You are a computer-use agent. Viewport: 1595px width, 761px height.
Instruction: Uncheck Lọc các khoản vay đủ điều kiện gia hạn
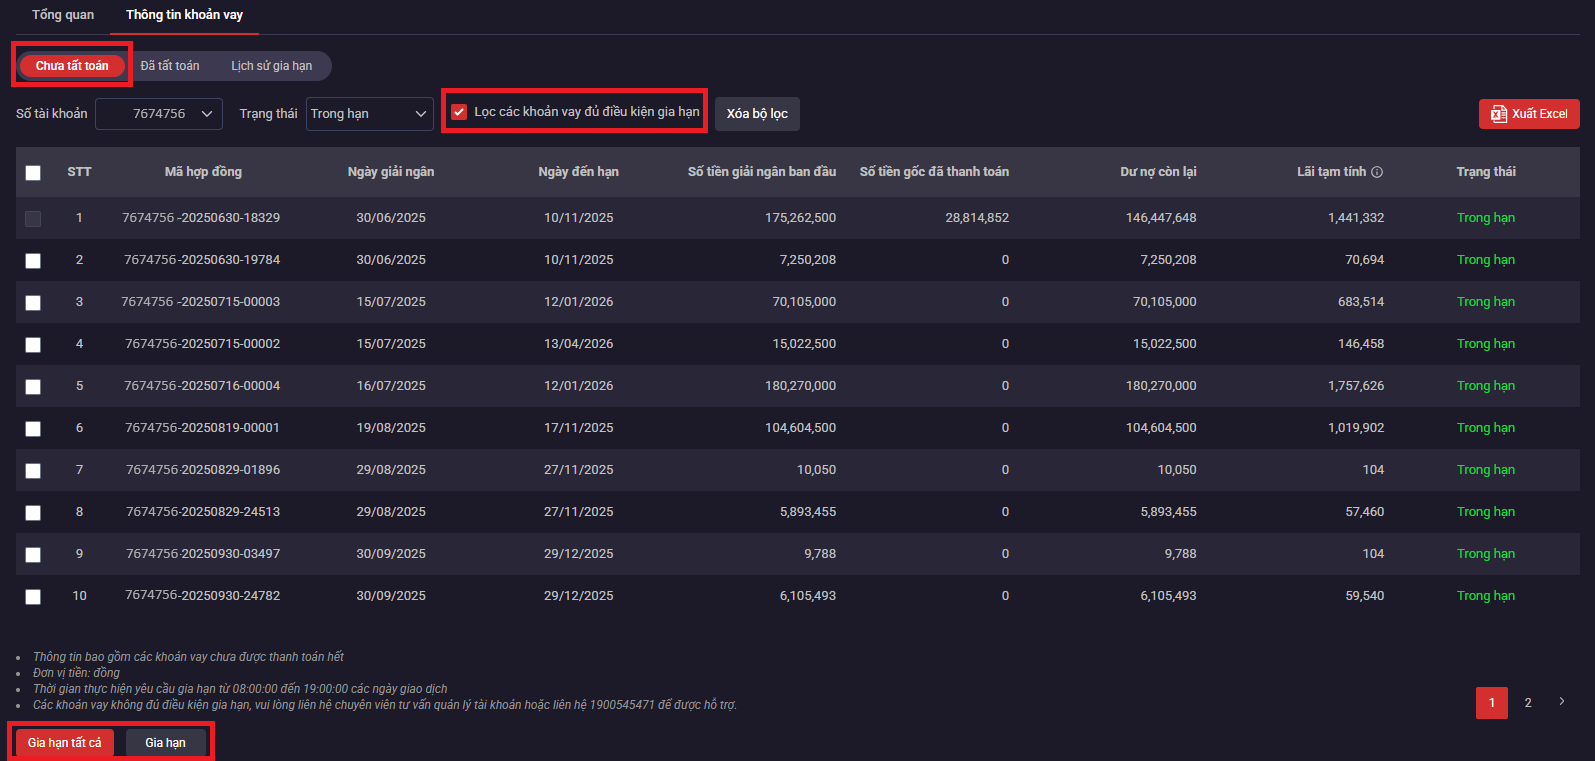tap(459, 112)
